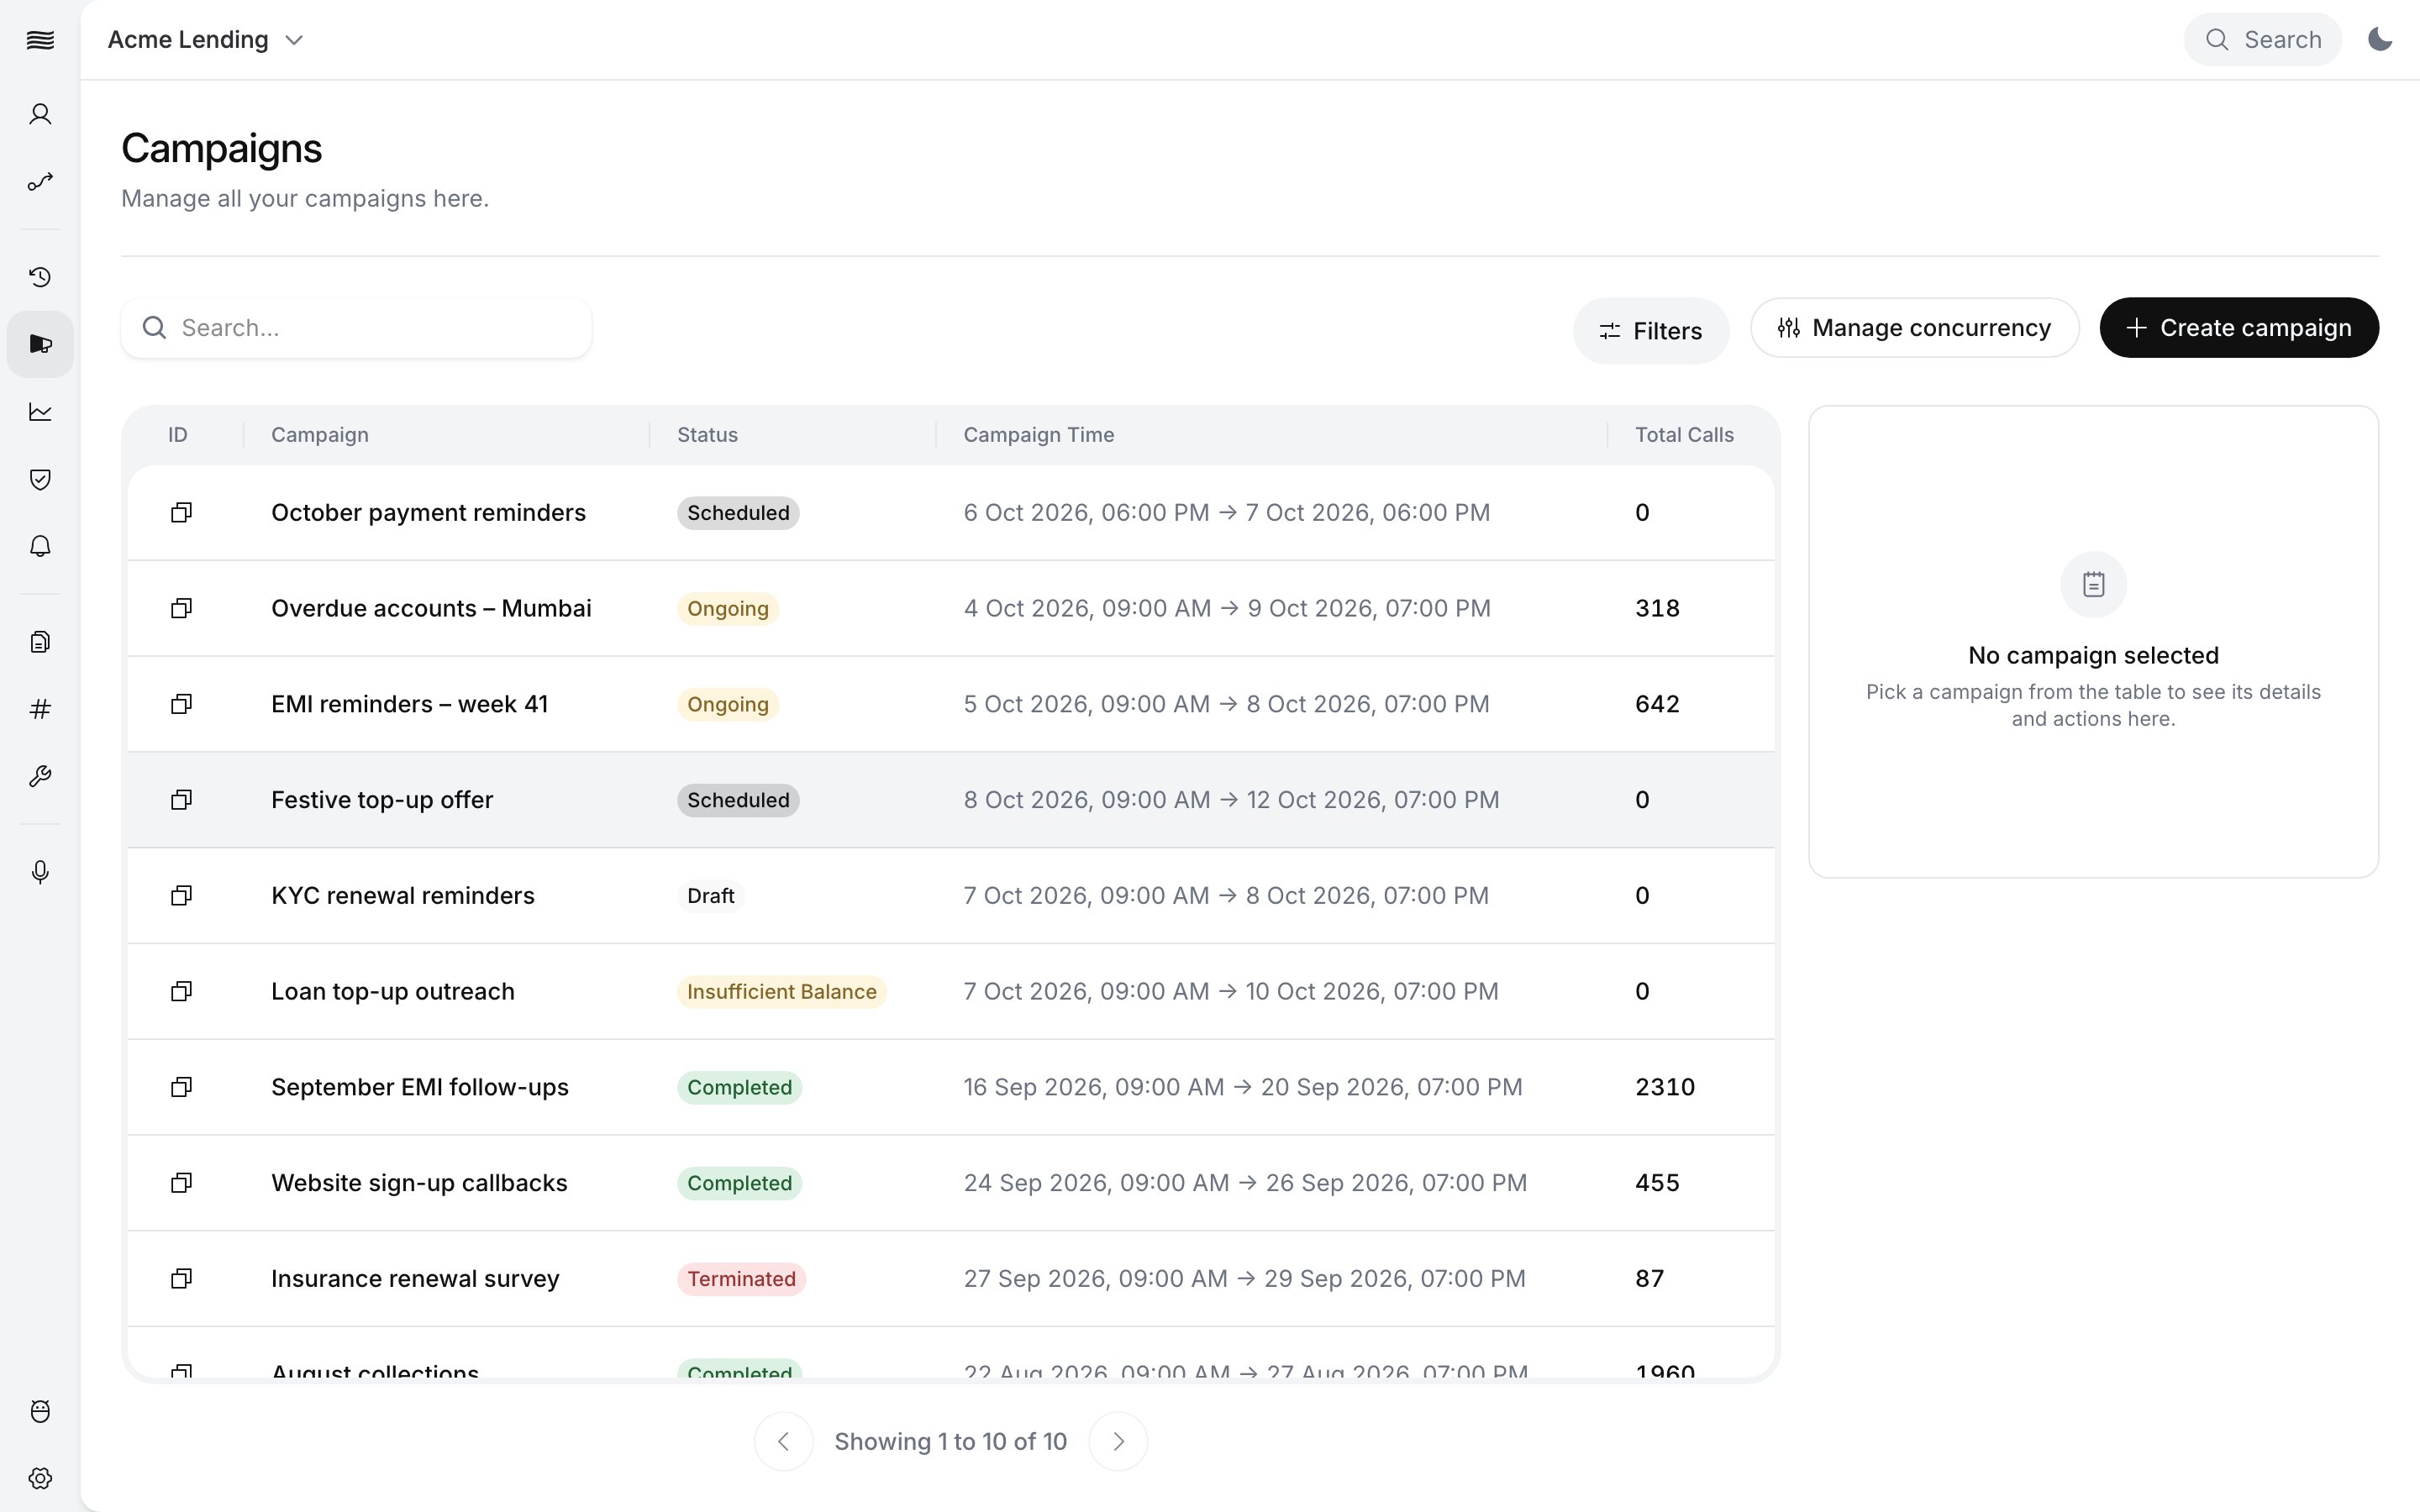Viewport: 2420px width, 1512px height.
Task: Open the shield checkmark sidebar icon
Action: (x=40, y=479)
